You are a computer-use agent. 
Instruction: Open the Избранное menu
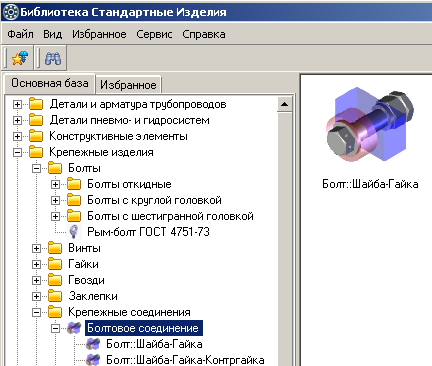99,34
